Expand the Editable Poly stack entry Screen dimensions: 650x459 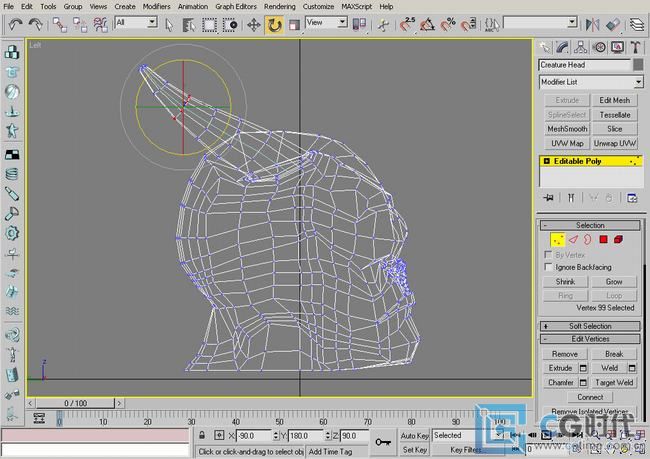[546, 161]
